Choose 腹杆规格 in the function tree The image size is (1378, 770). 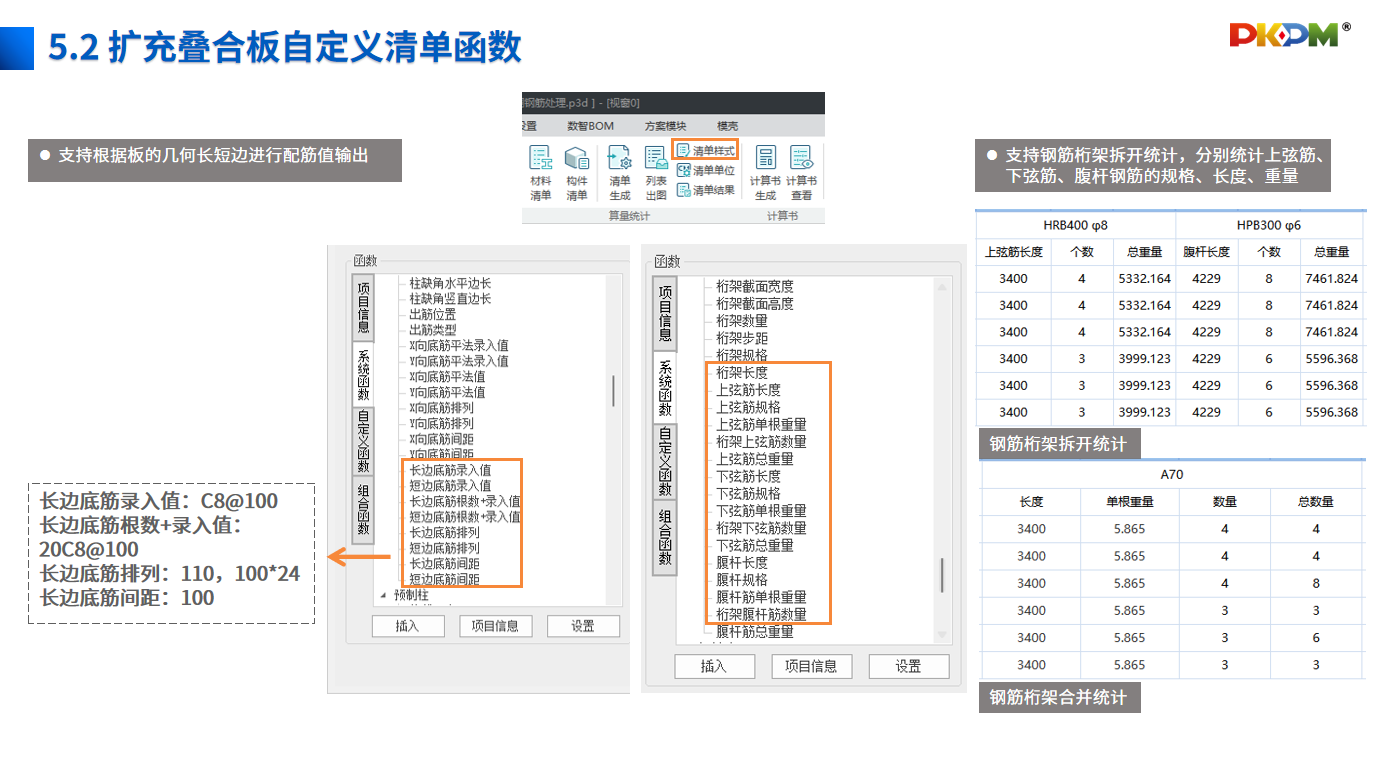pyautogui.click(x=742, y=579)
